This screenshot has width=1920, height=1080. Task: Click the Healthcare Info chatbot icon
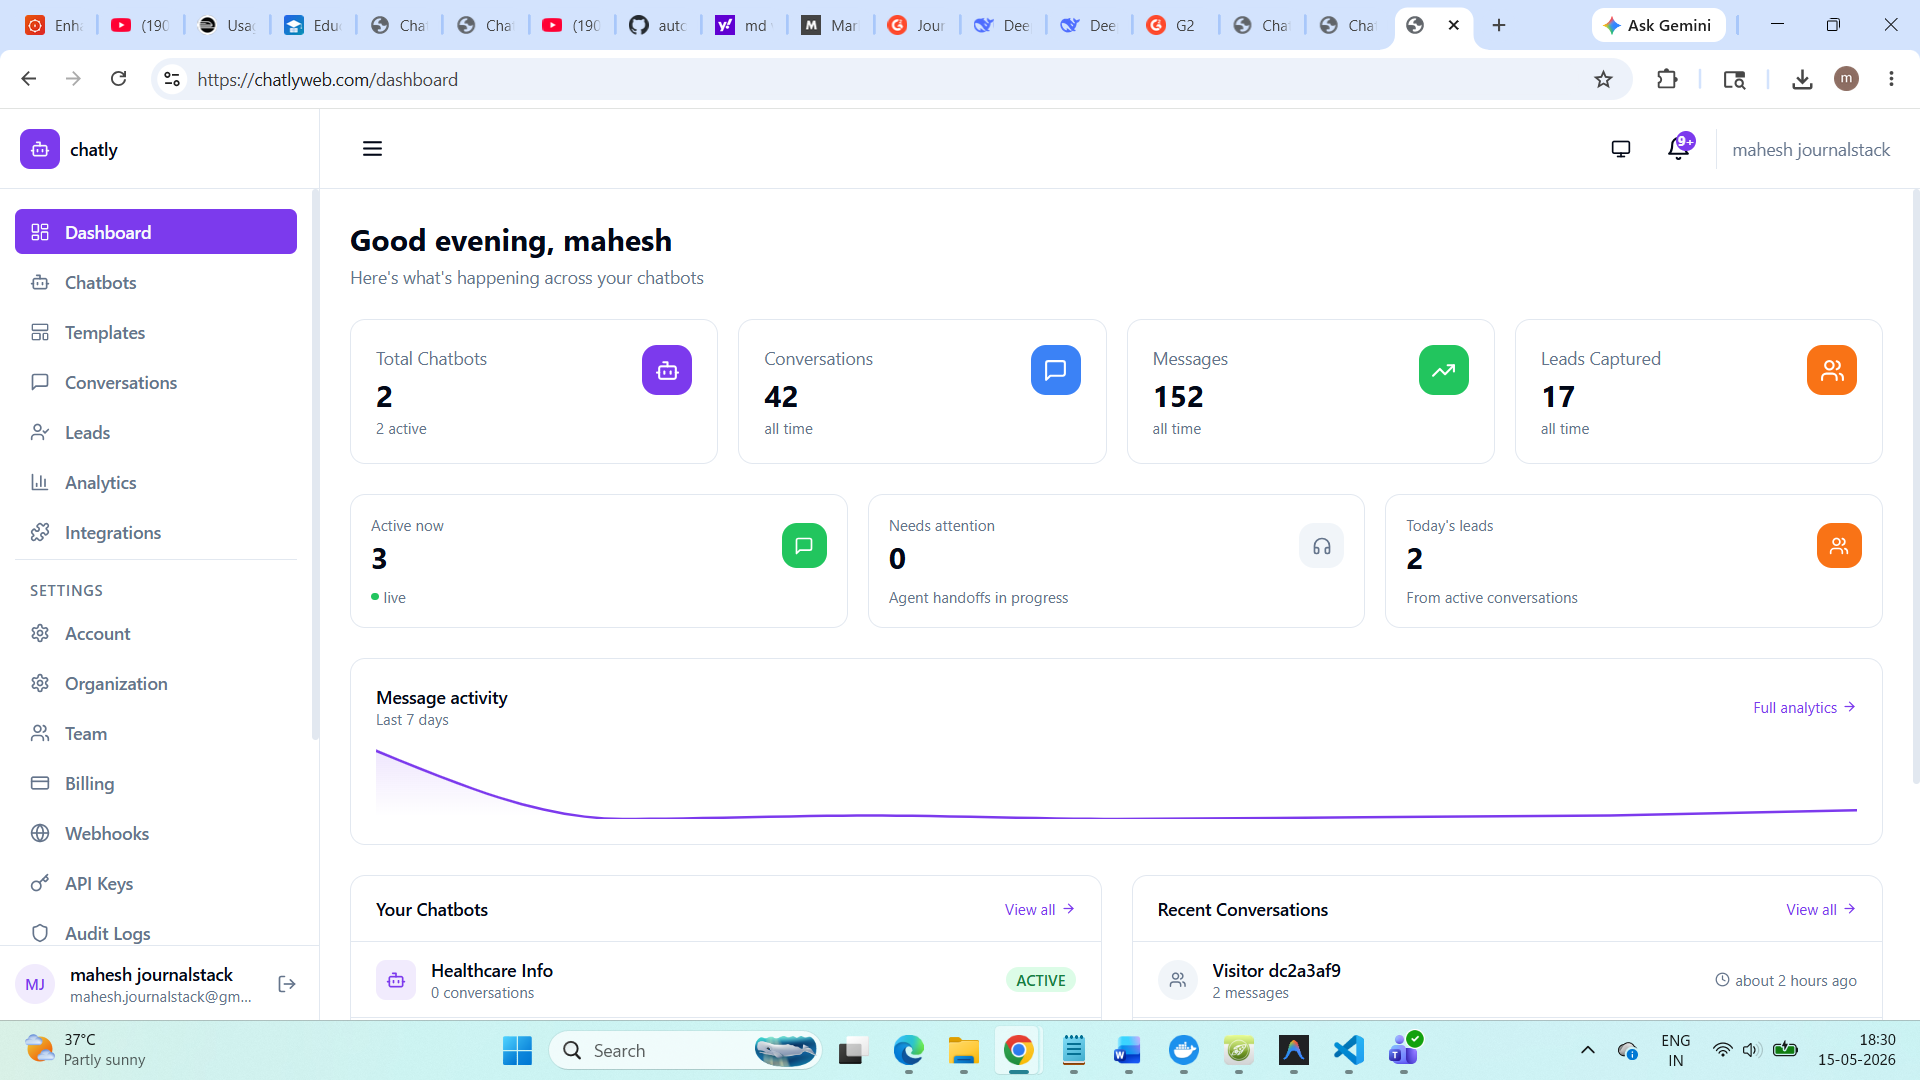[396, 980]
